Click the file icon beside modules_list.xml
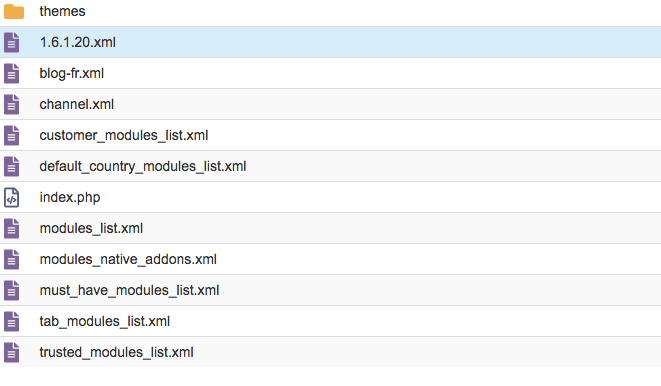Viewport: 661px width, 386px height. [12, 228]
